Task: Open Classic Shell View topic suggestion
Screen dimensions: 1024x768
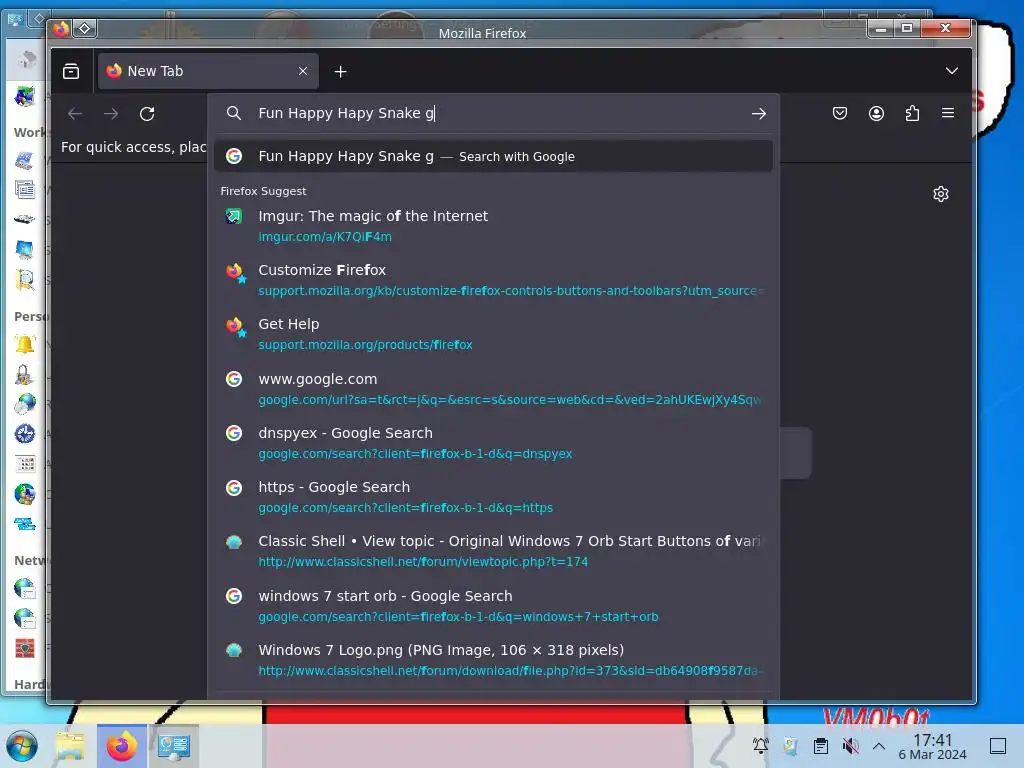Action: tap(493, 551)
